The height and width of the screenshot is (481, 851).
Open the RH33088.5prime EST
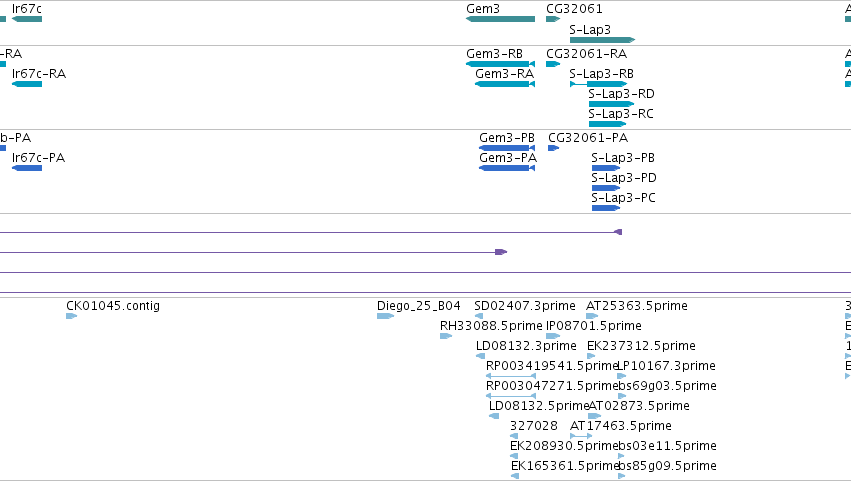446,336
